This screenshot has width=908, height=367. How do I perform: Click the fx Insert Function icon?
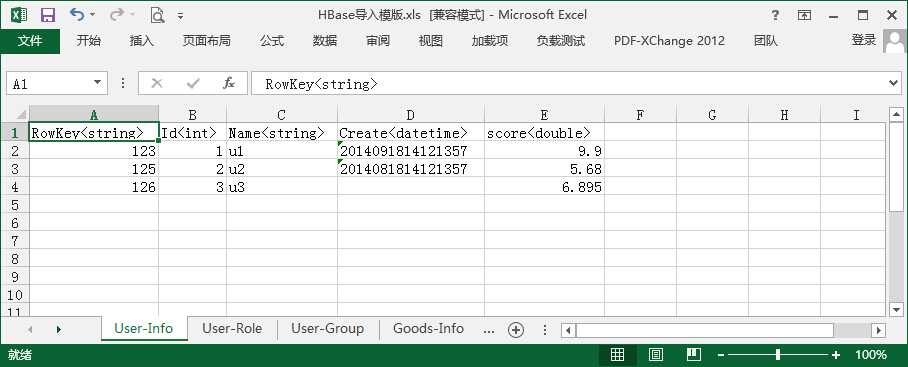click(229, 83)
